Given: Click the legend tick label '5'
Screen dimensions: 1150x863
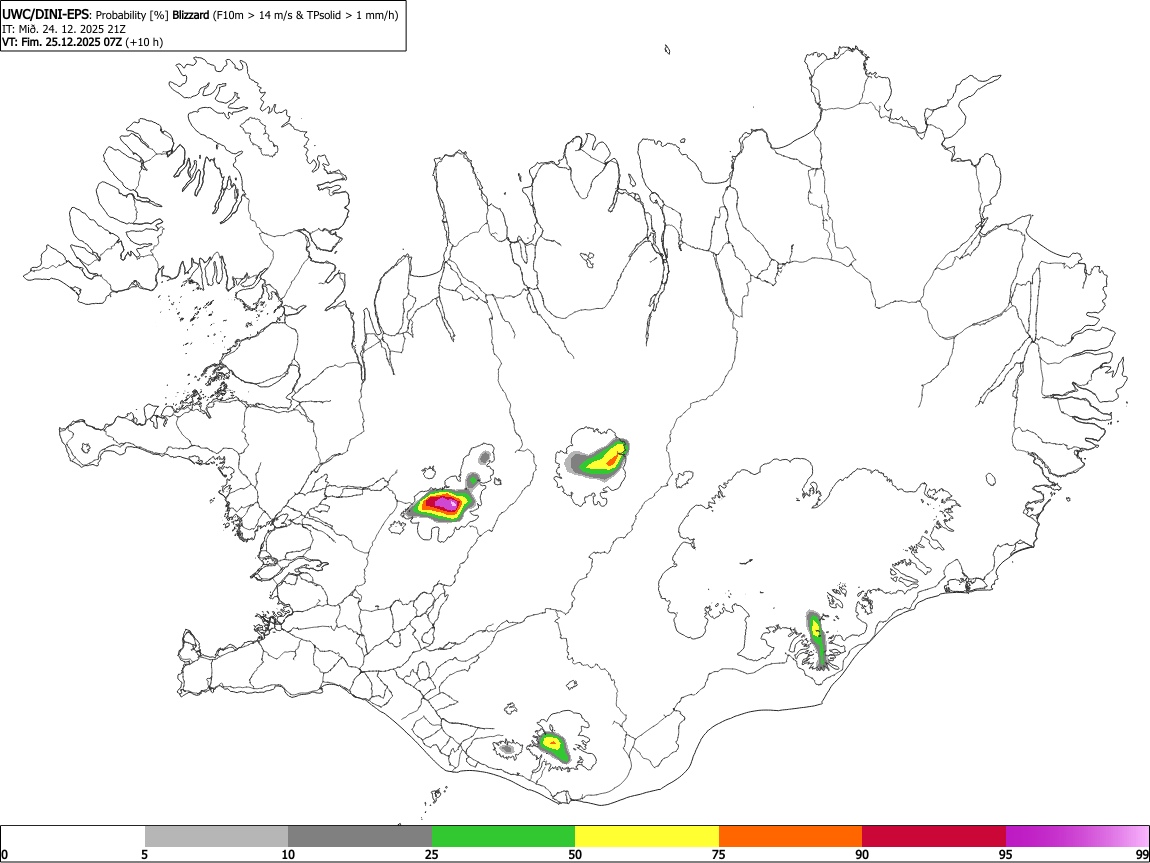Looking at the screenshot, I should click(144, 854).
